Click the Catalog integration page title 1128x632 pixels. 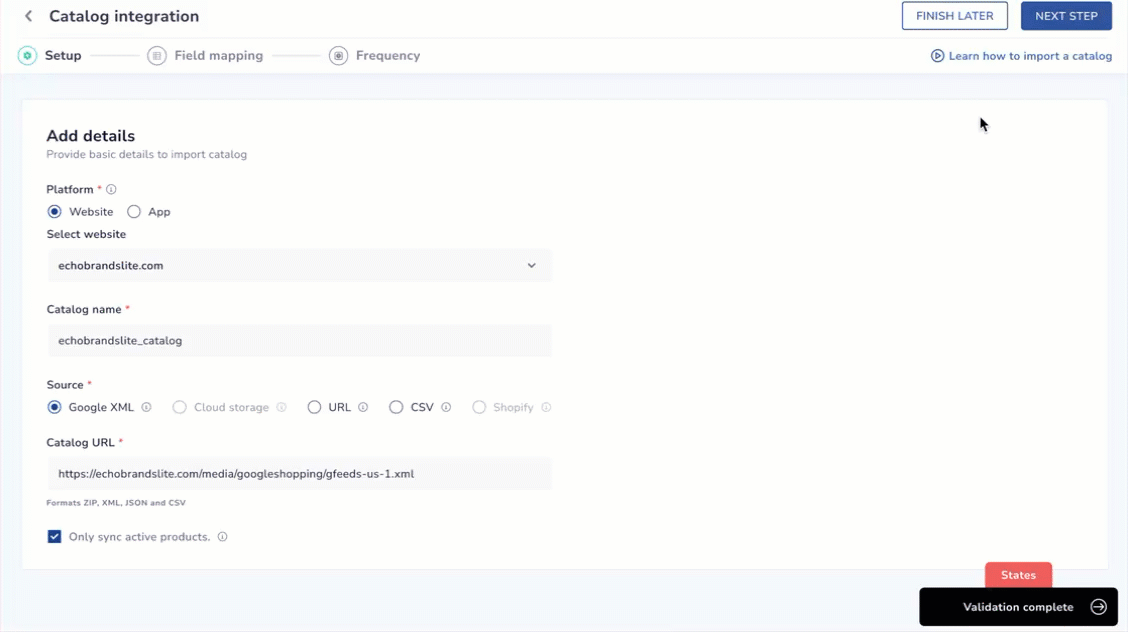124,16
